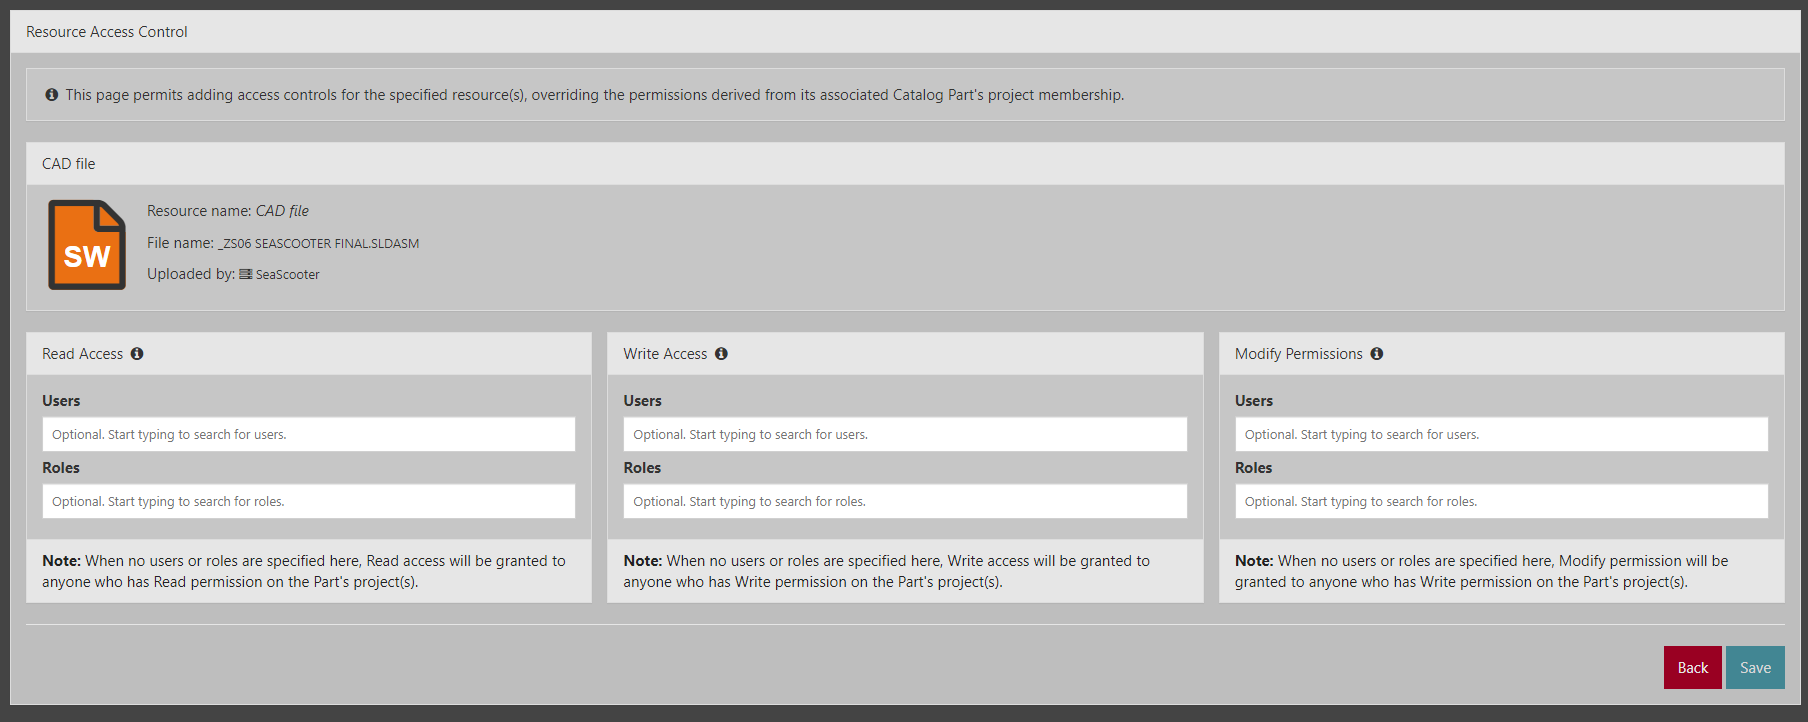1808x722 pixels.
Task: Focus the Read Access Roles search field
Action: coord(308,502)
